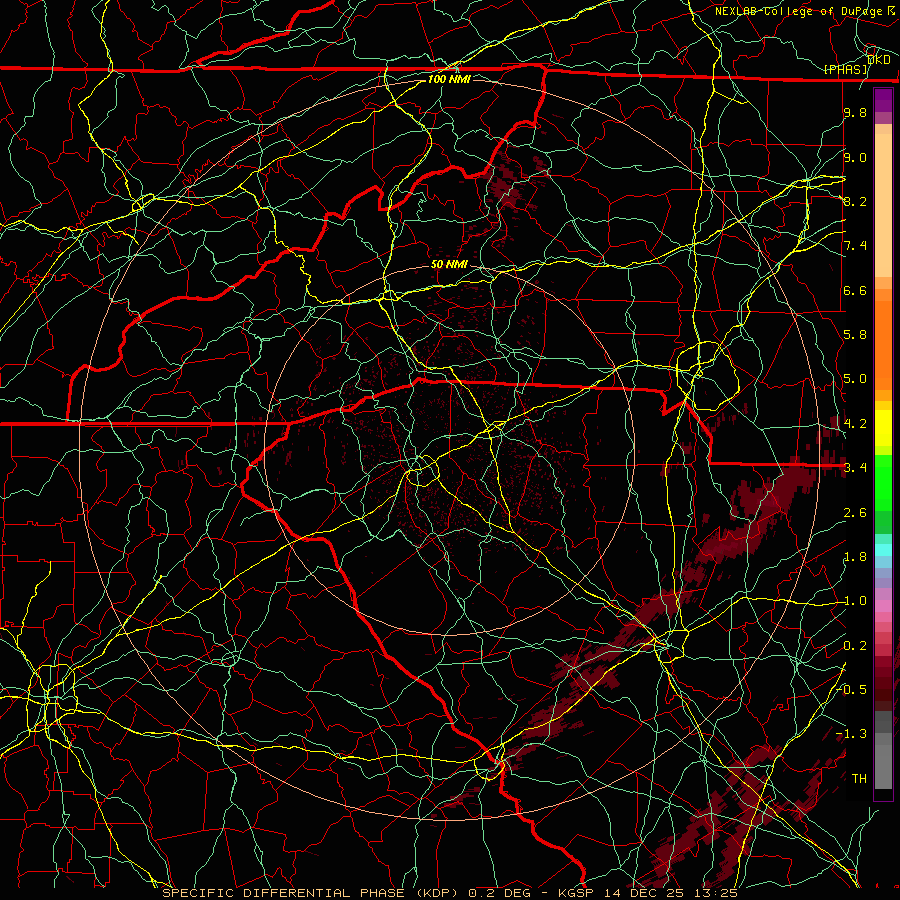Click the 5.8 value on color scale

coord(855,335)
